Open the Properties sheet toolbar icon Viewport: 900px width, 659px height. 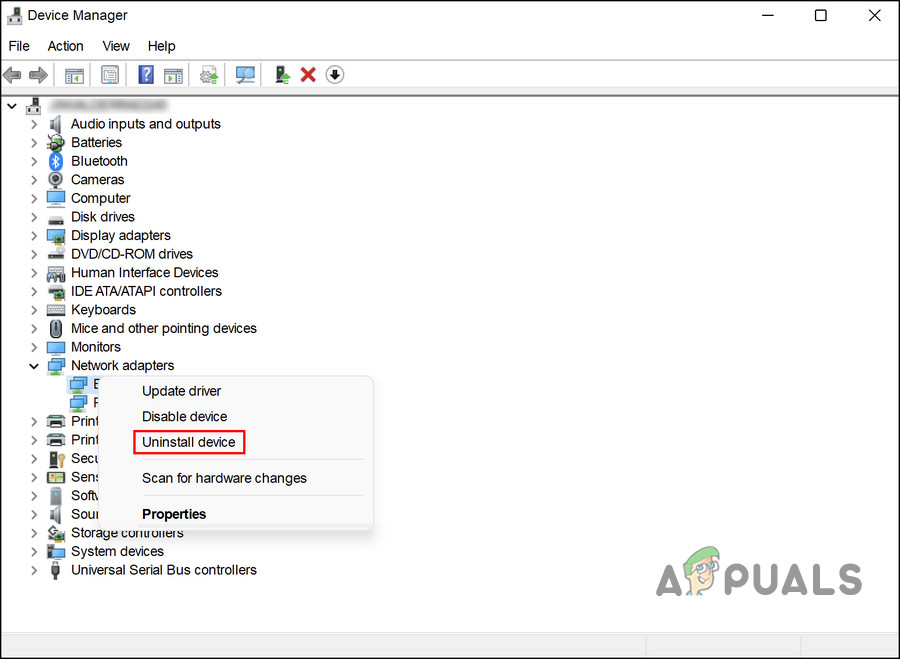coord(110,75)
